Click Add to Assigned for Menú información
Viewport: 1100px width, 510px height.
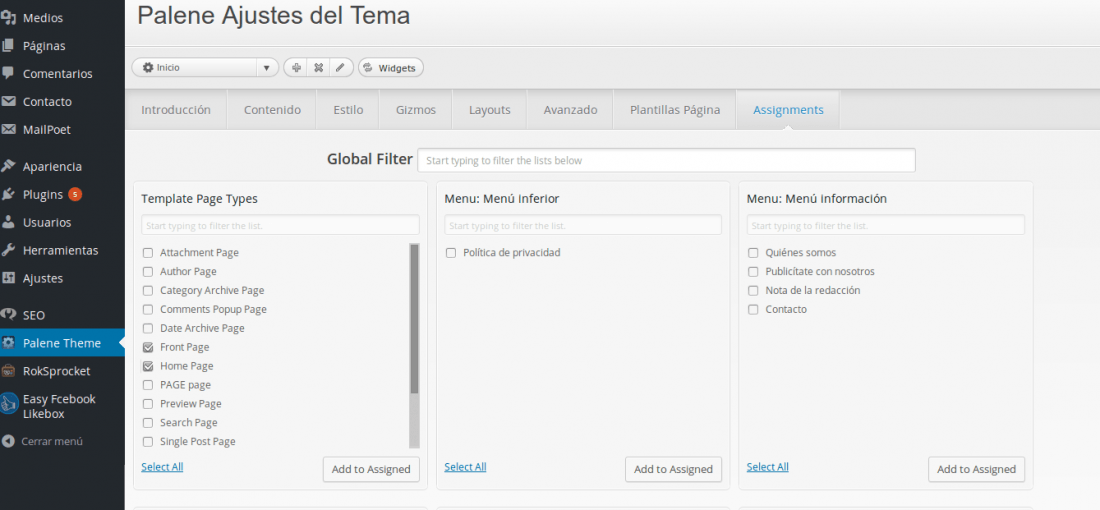click(977, 469)
